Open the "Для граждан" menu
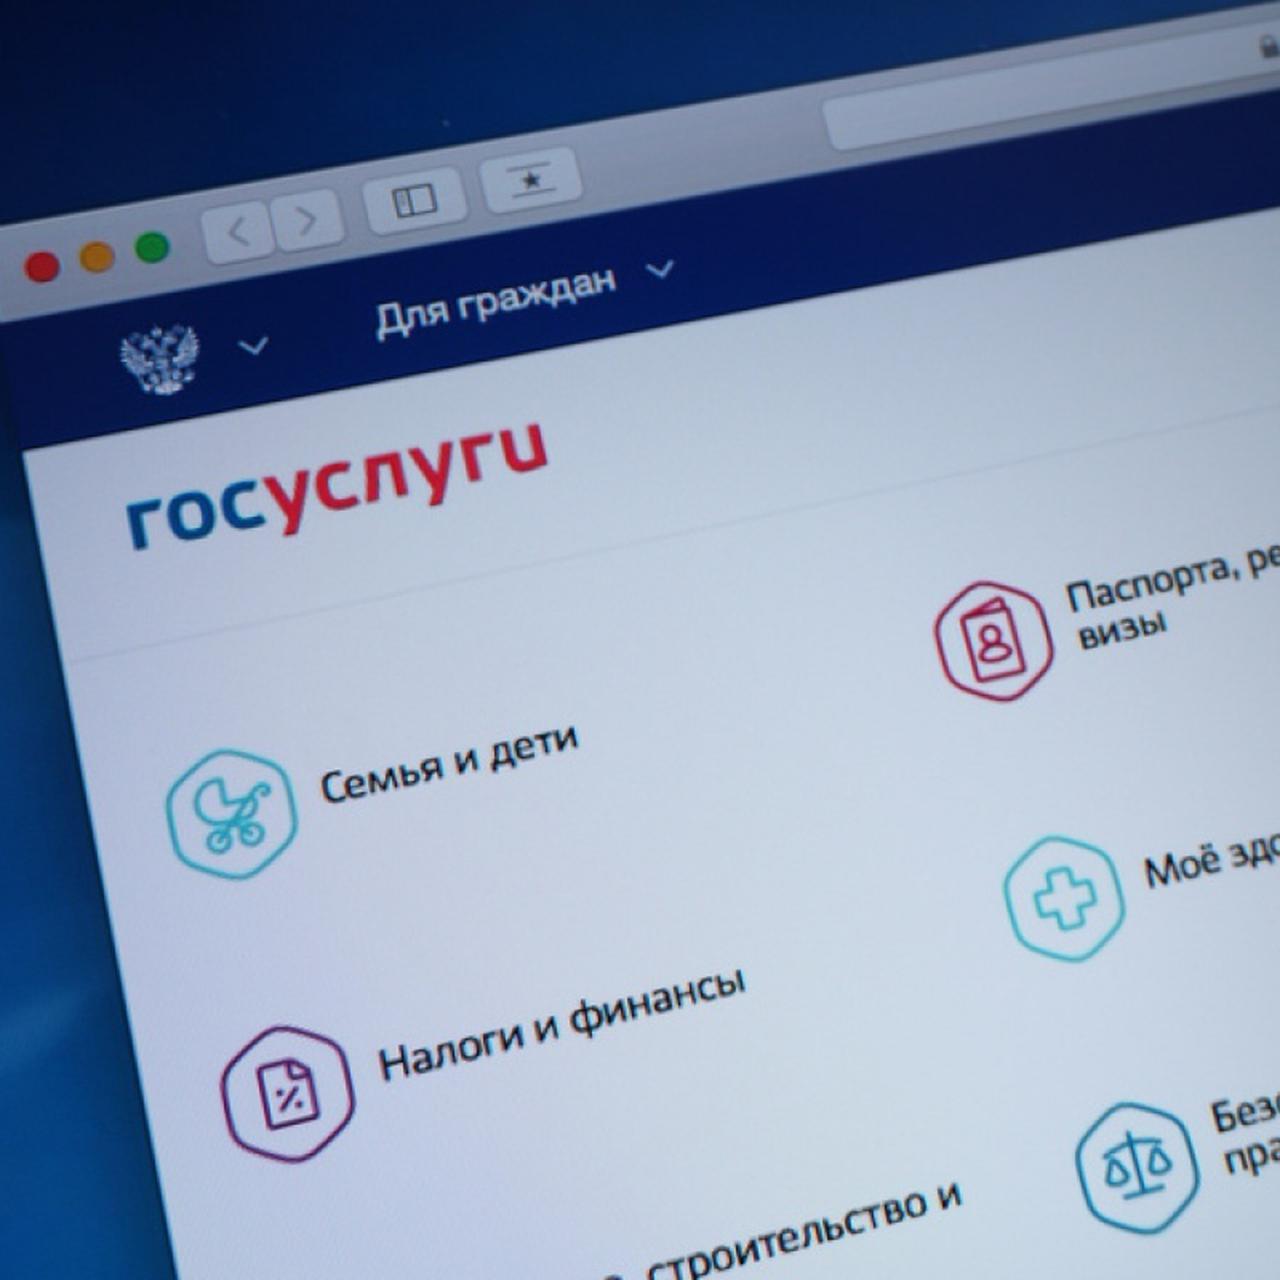Image resolution: width=1280 pixels, height=1280 pixels. (496, 303)
